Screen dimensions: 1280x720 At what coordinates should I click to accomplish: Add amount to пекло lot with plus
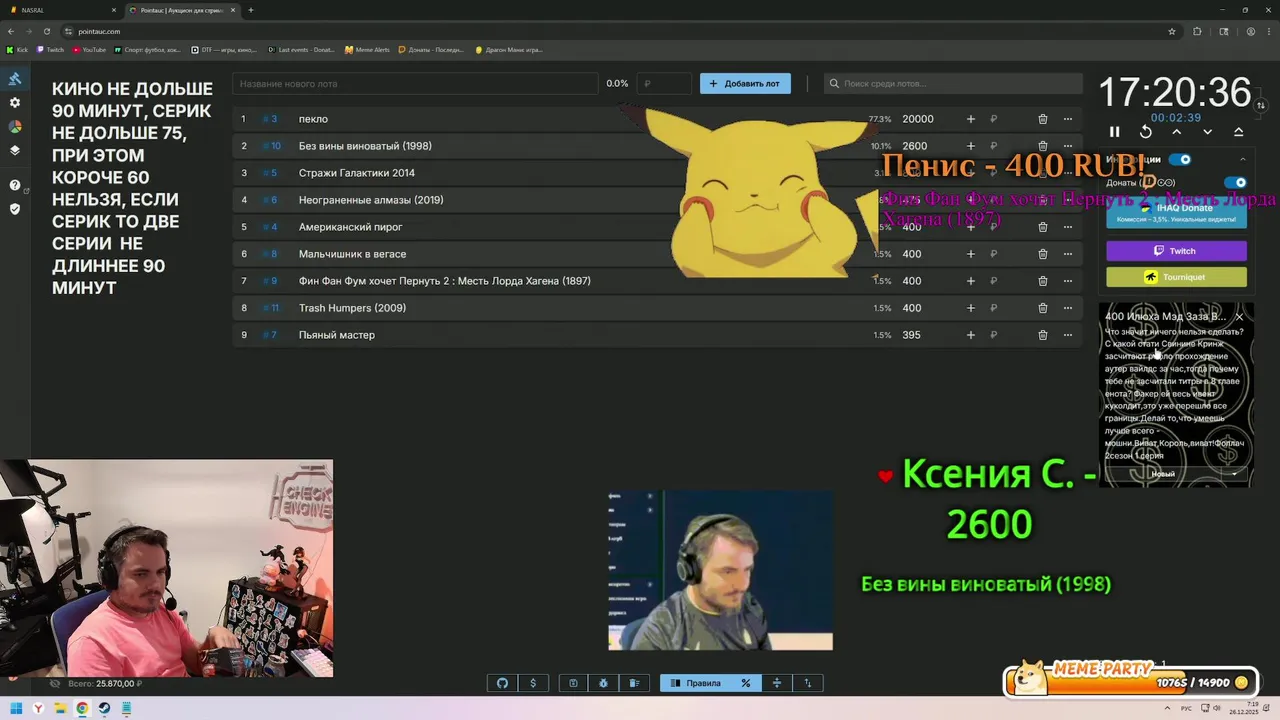click(x=970, y=119)
